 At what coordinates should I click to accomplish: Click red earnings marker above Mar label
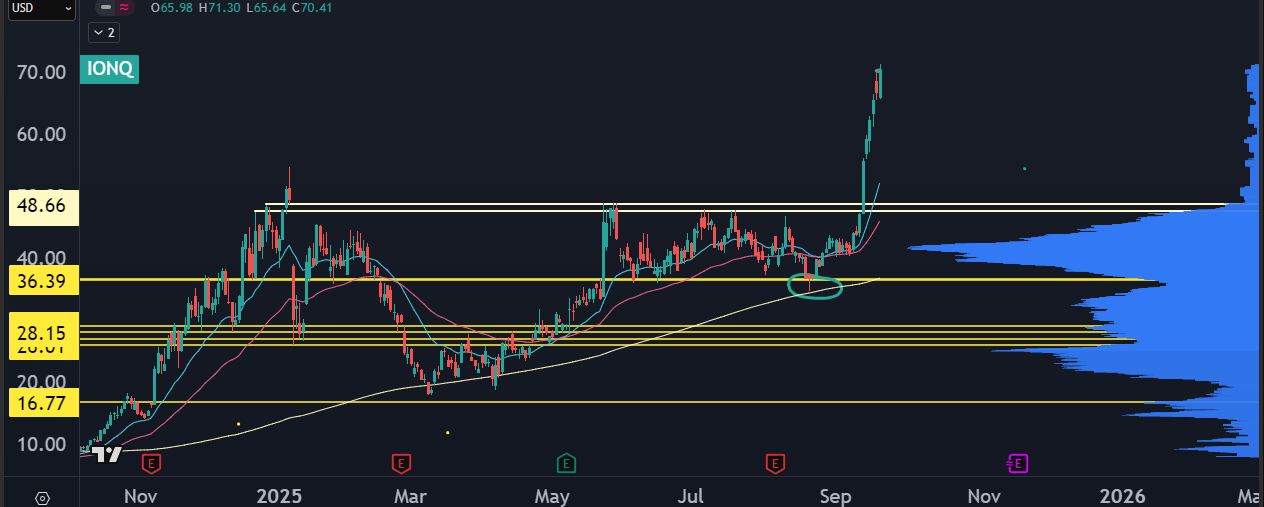[401, 463]
